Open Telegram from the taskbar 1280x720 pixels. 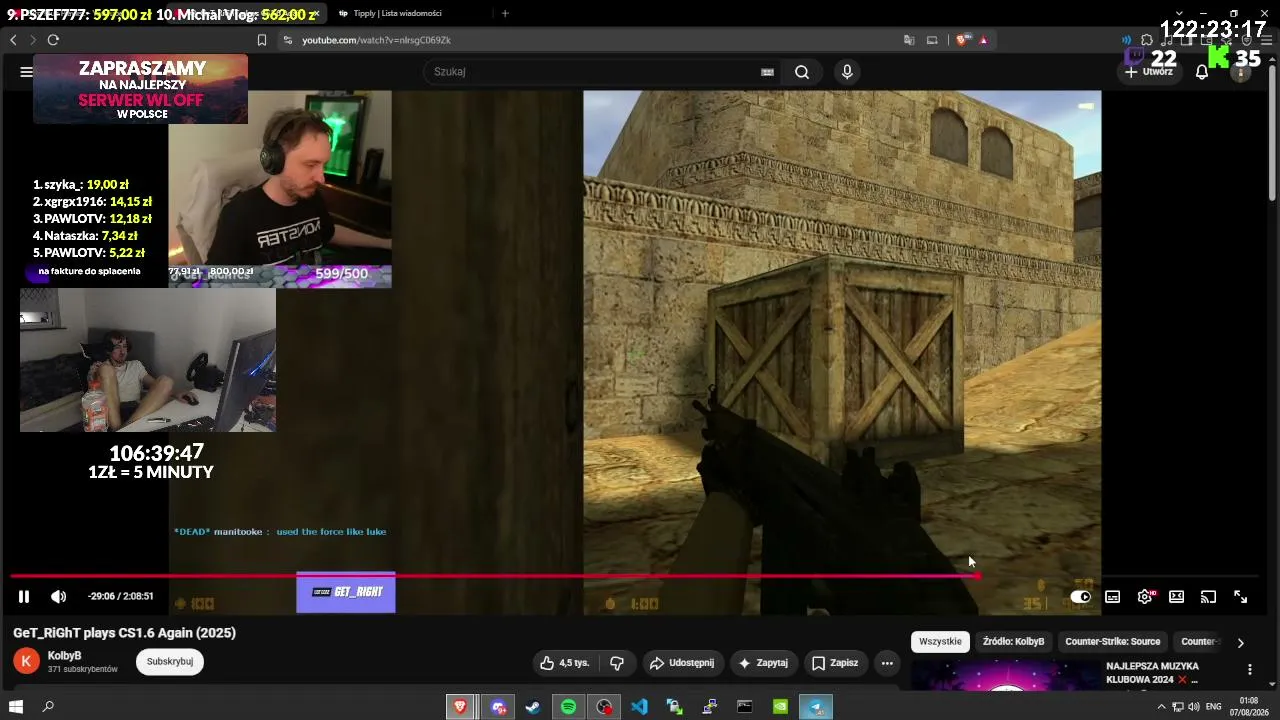tap(816, 707)
